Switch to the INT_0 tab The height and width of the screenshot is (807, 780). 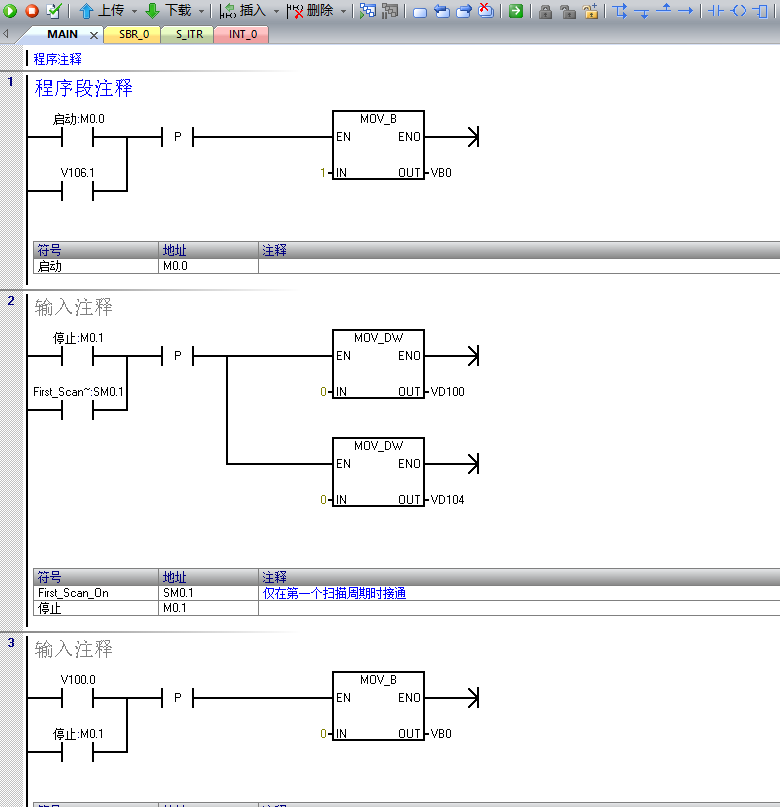point(242,34)
